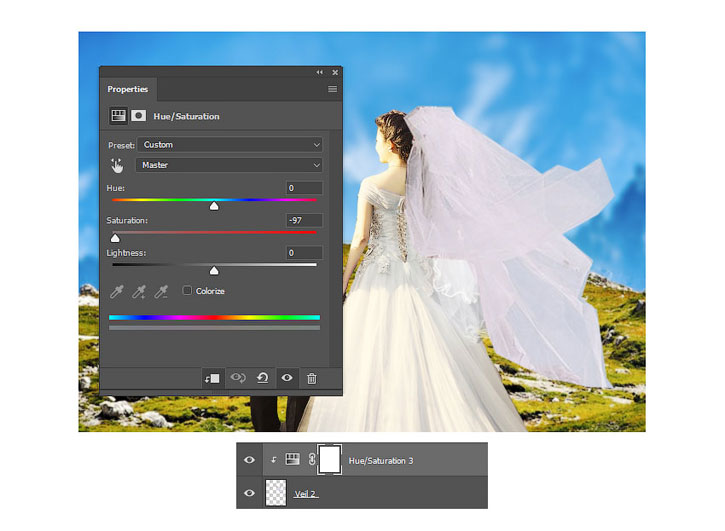
Task: Delete the adjustment layer with trash icon
Action: click(312, 378)
